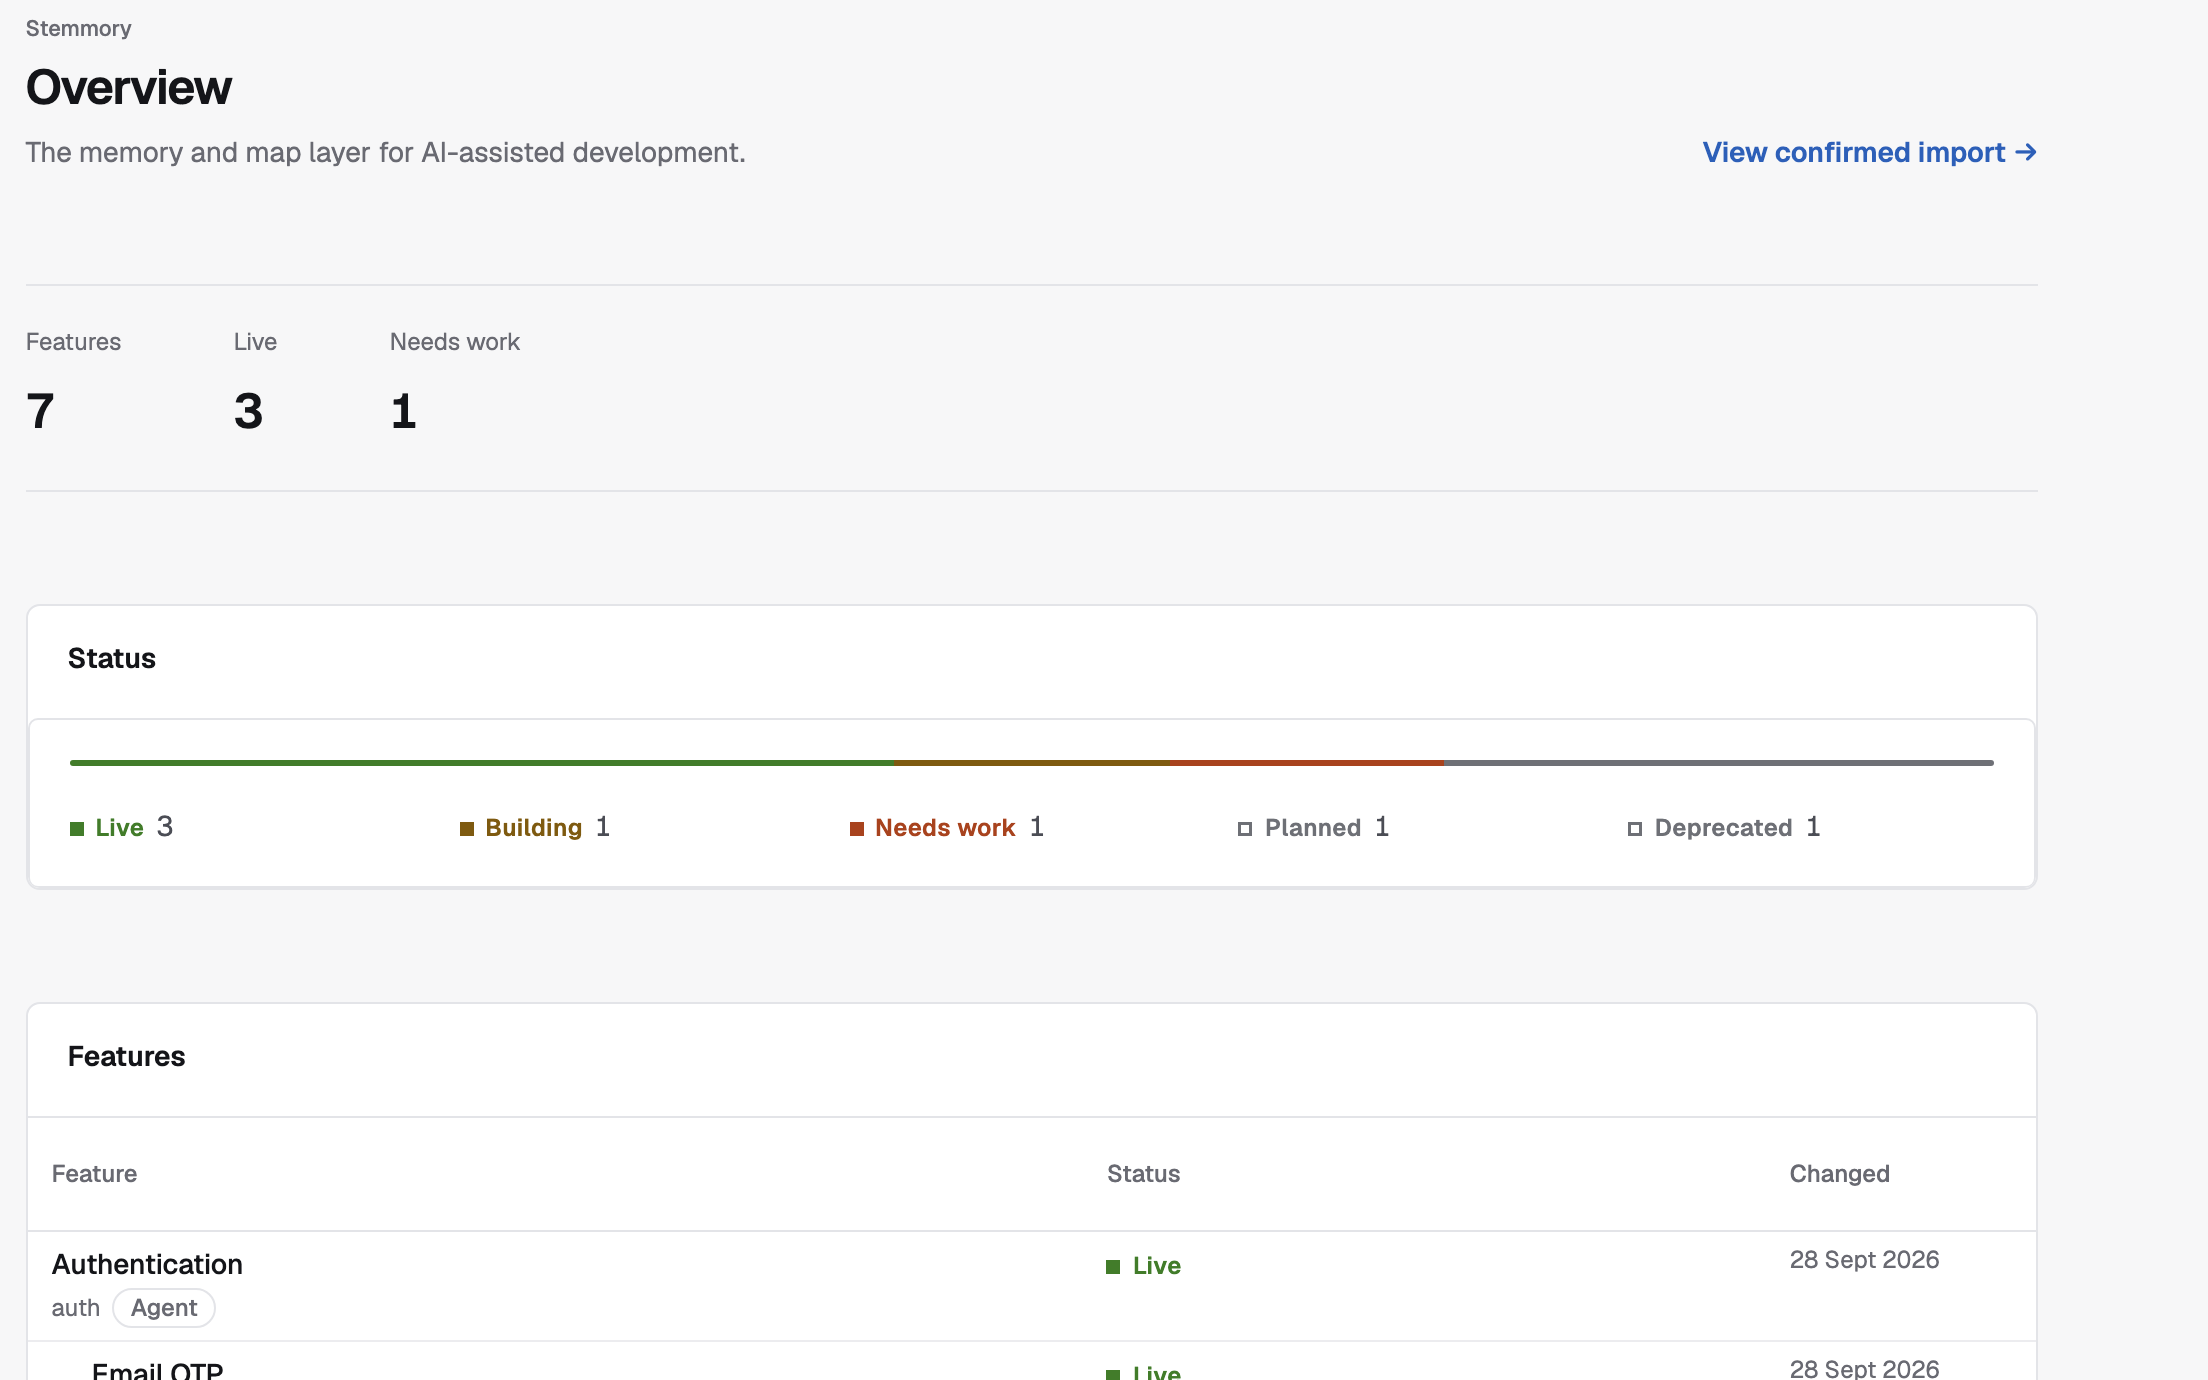
Task: Click the Feature column header
Action: 94,1174
